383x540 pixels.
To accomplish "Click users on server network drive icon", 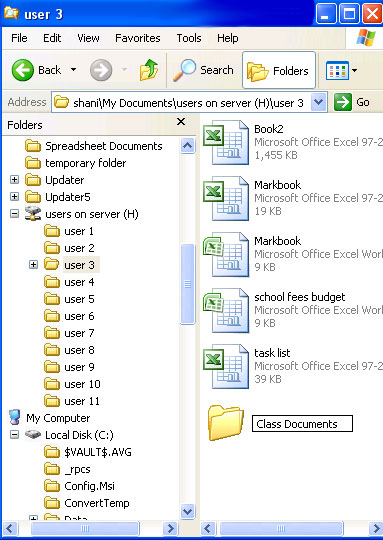I will click(x=33, y=214).
